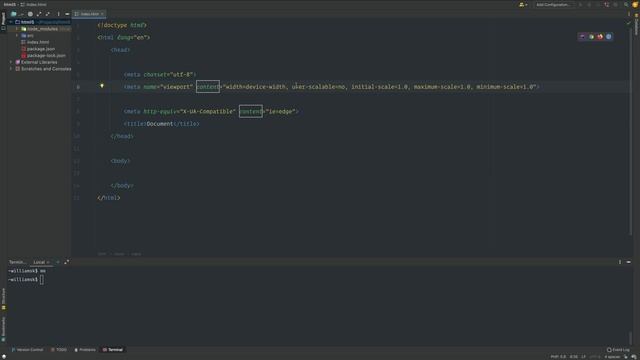Click the Run button in toolbar
This screenshot has height=360, width=640.
[580, 4]
